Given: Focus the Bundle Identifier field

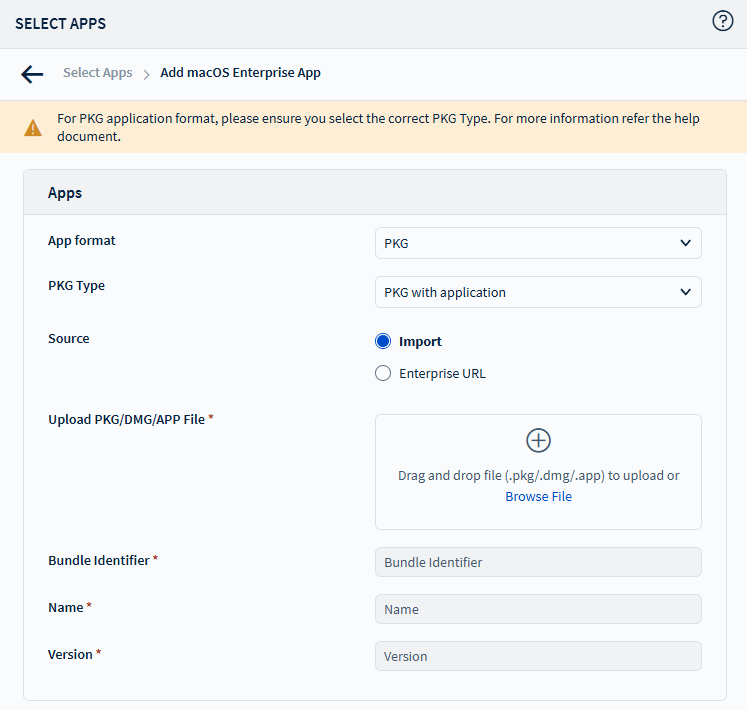Looking at the screenshot, I should tap(538, 562).
